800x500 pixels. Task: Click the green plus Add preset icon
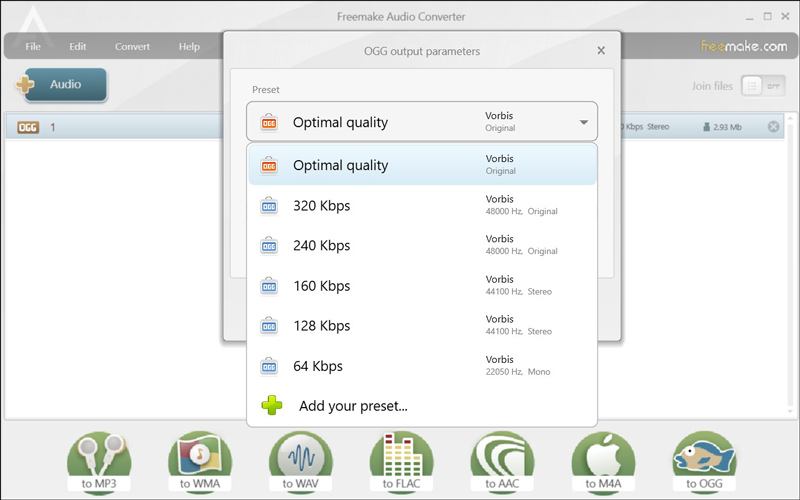[271, 406]
